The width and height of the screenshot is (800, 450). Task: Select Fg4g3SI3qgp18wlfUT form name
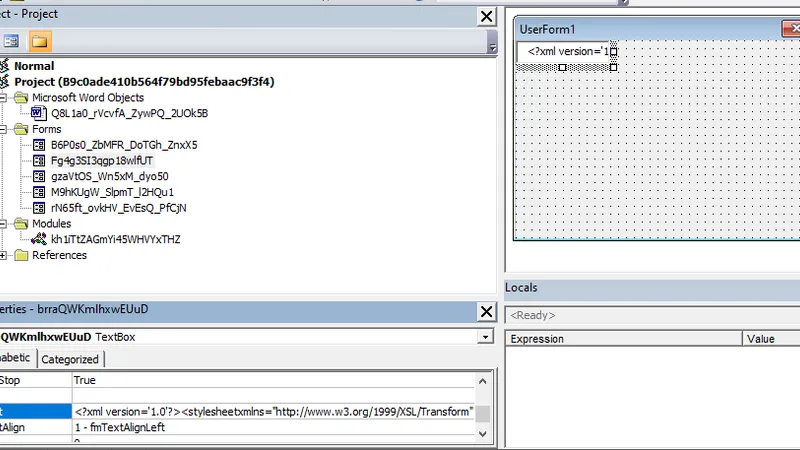tap(102, 161)
